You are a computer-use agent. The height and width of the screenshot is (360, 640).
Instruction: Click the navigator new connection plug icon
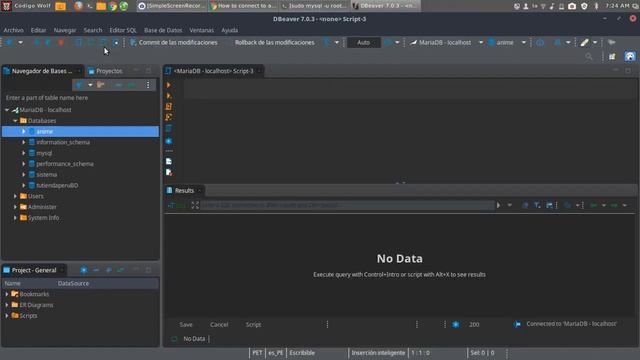(79, 85)
